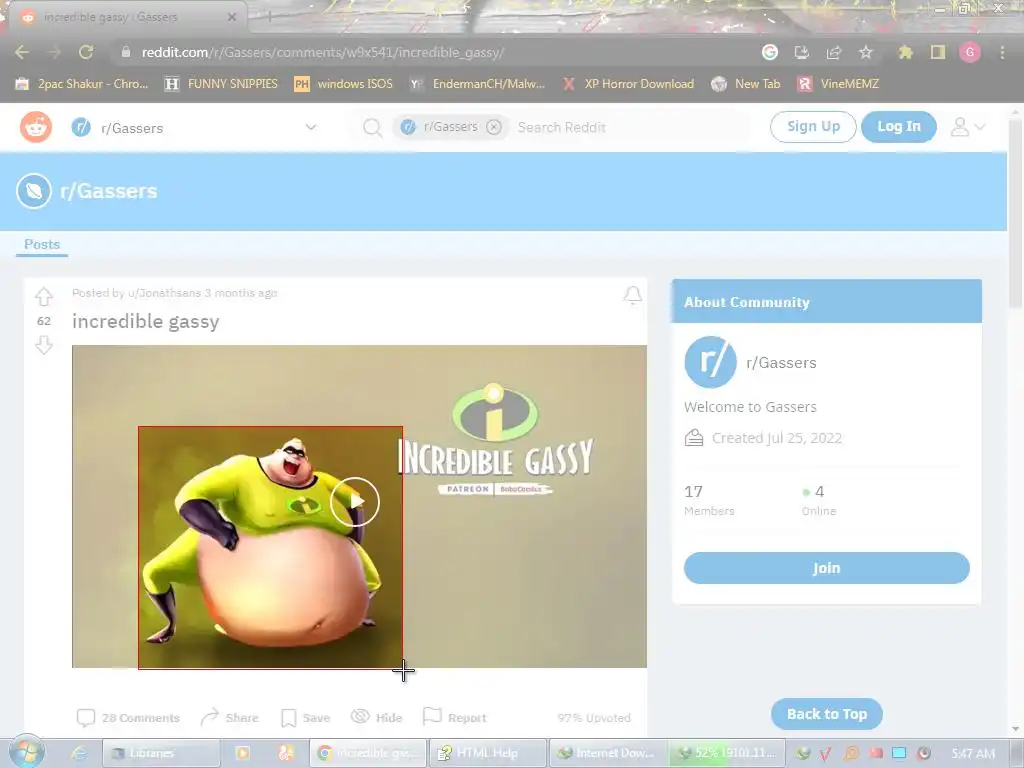Click the incredible gassy post title

146,321
